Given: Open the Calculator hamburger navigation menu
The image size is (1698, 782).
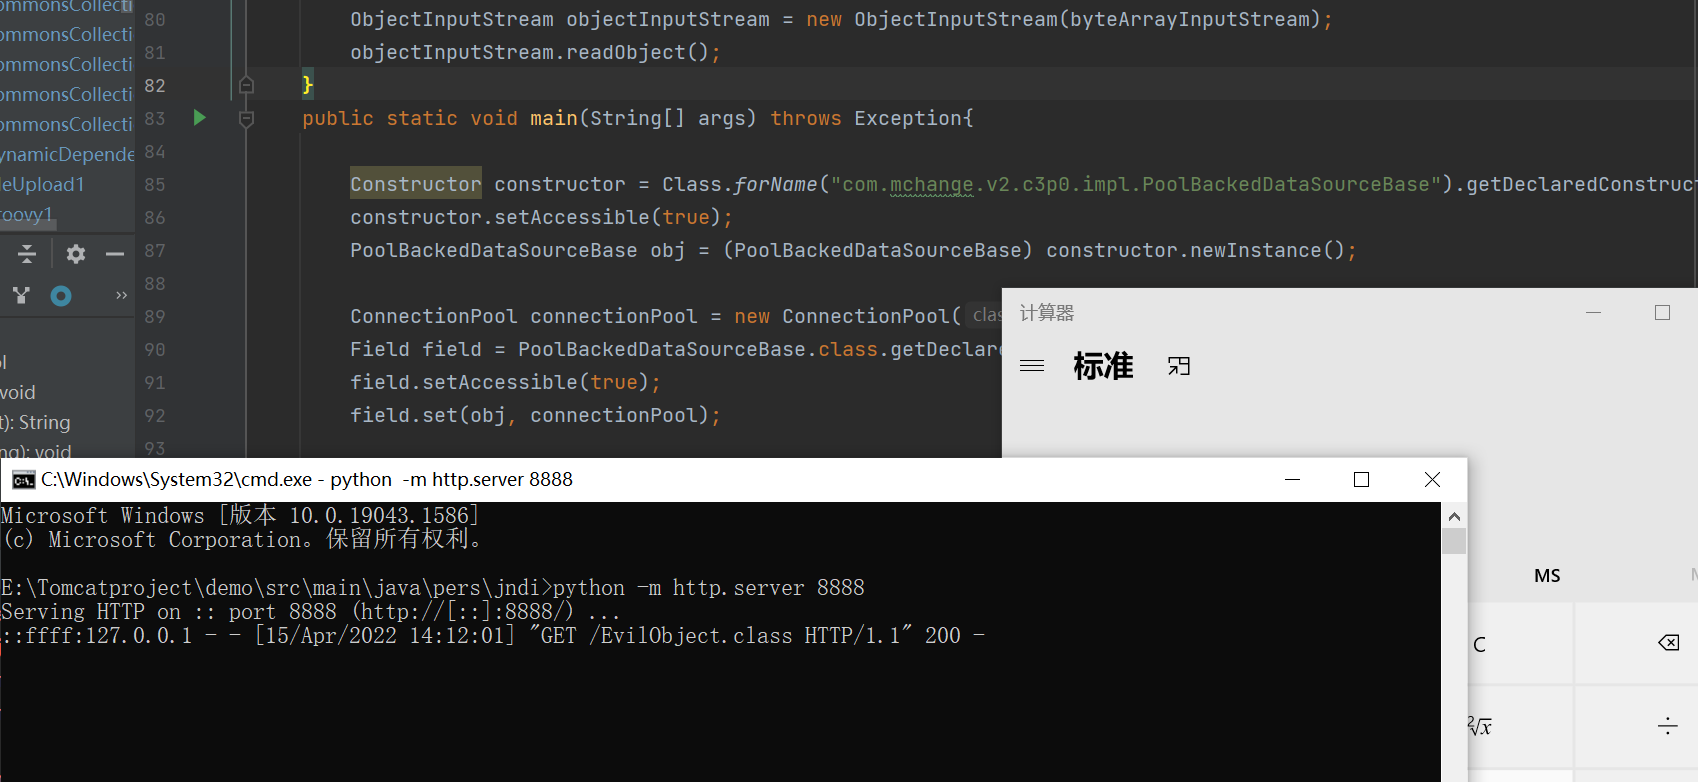Looking at the screenshot, I should [1032, 366].
